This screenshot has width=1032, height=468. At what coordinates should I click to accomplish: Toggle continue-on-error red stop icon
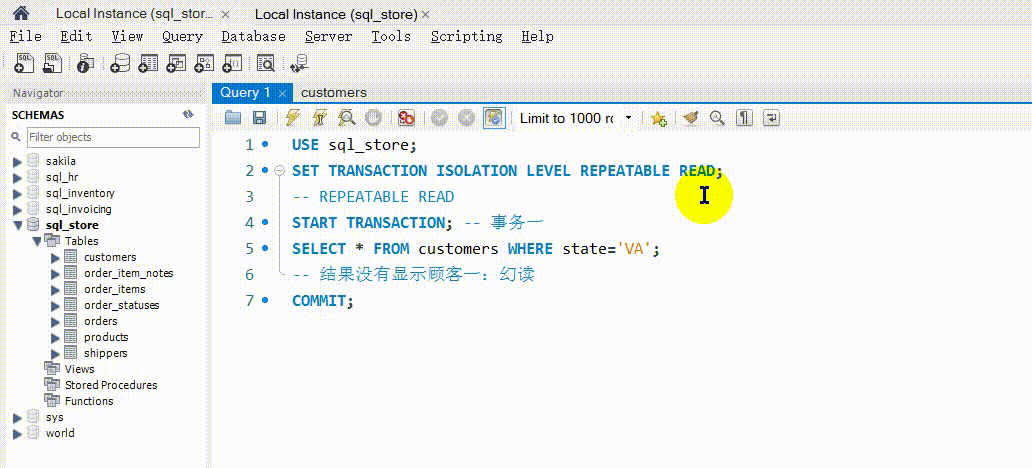tap(406, 118)
